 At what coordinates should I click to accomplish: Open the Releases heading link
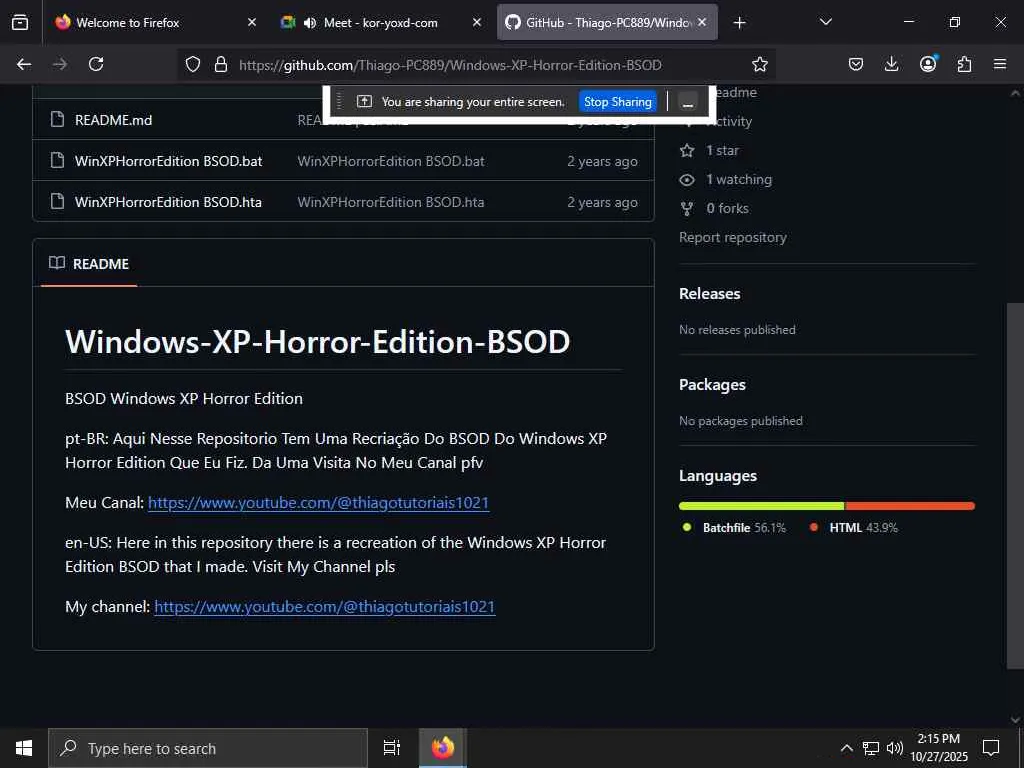[x=710, y=294]
